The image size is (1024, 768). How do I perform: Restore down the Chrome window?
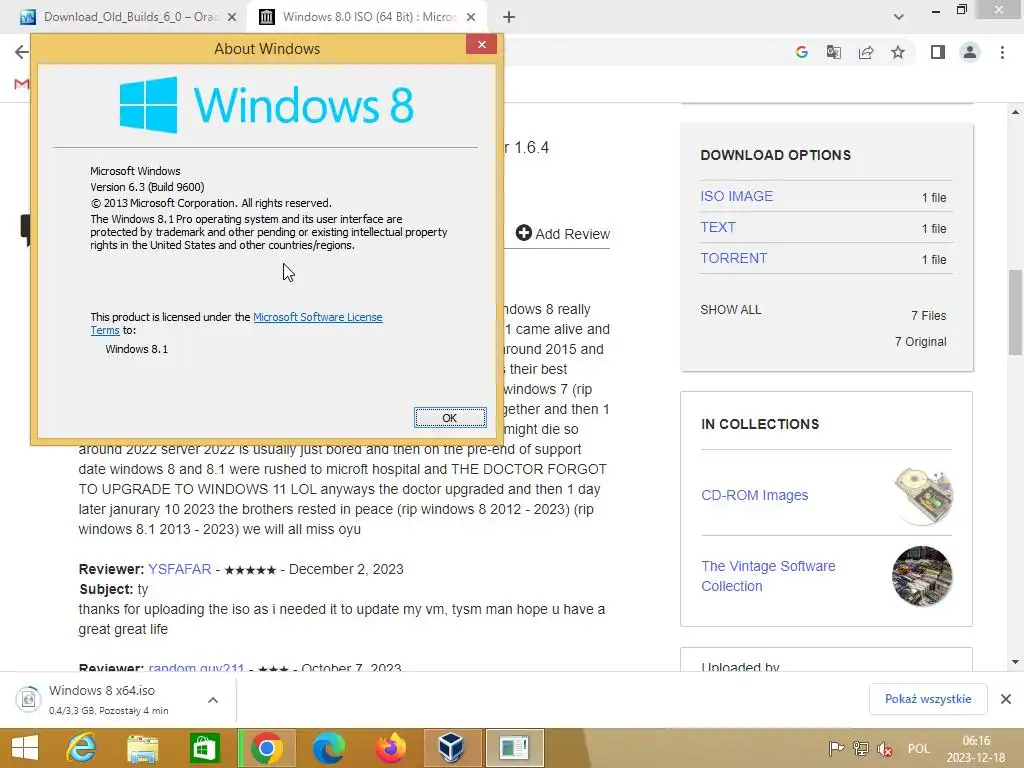pyautogui.click(x=961, y=9)
